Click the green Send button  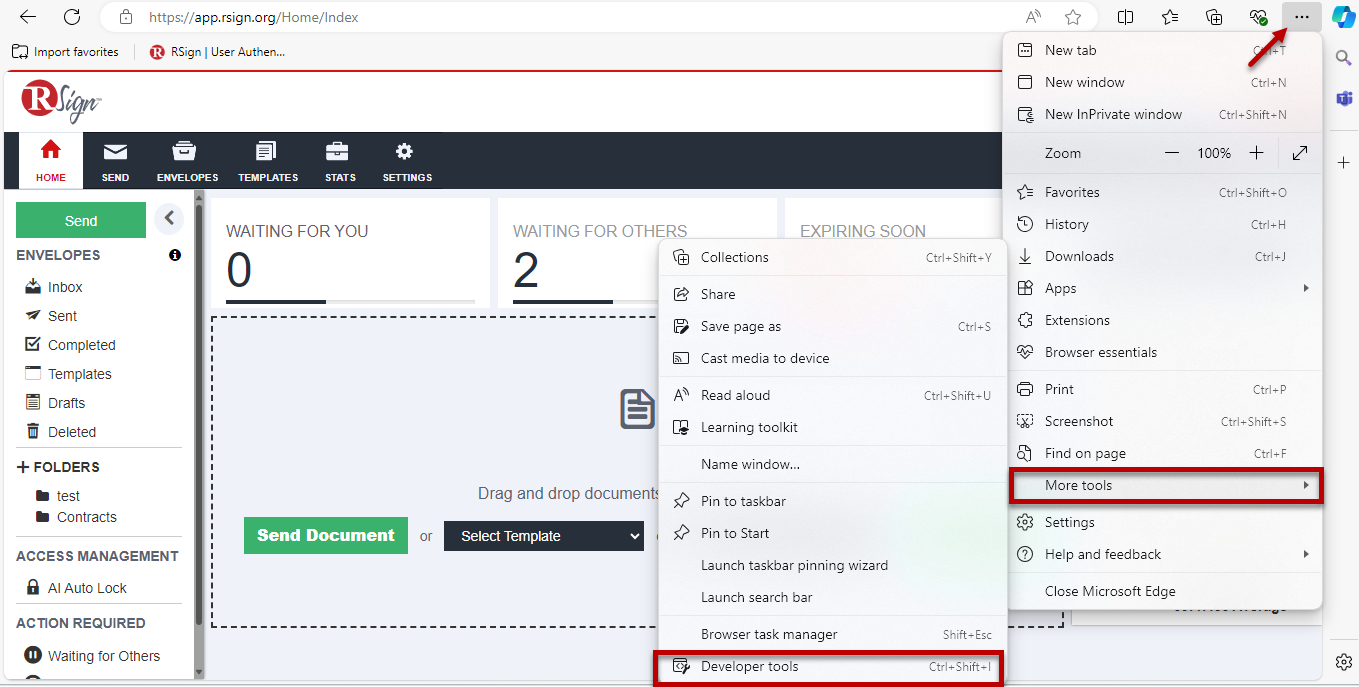tap(81, 221)
